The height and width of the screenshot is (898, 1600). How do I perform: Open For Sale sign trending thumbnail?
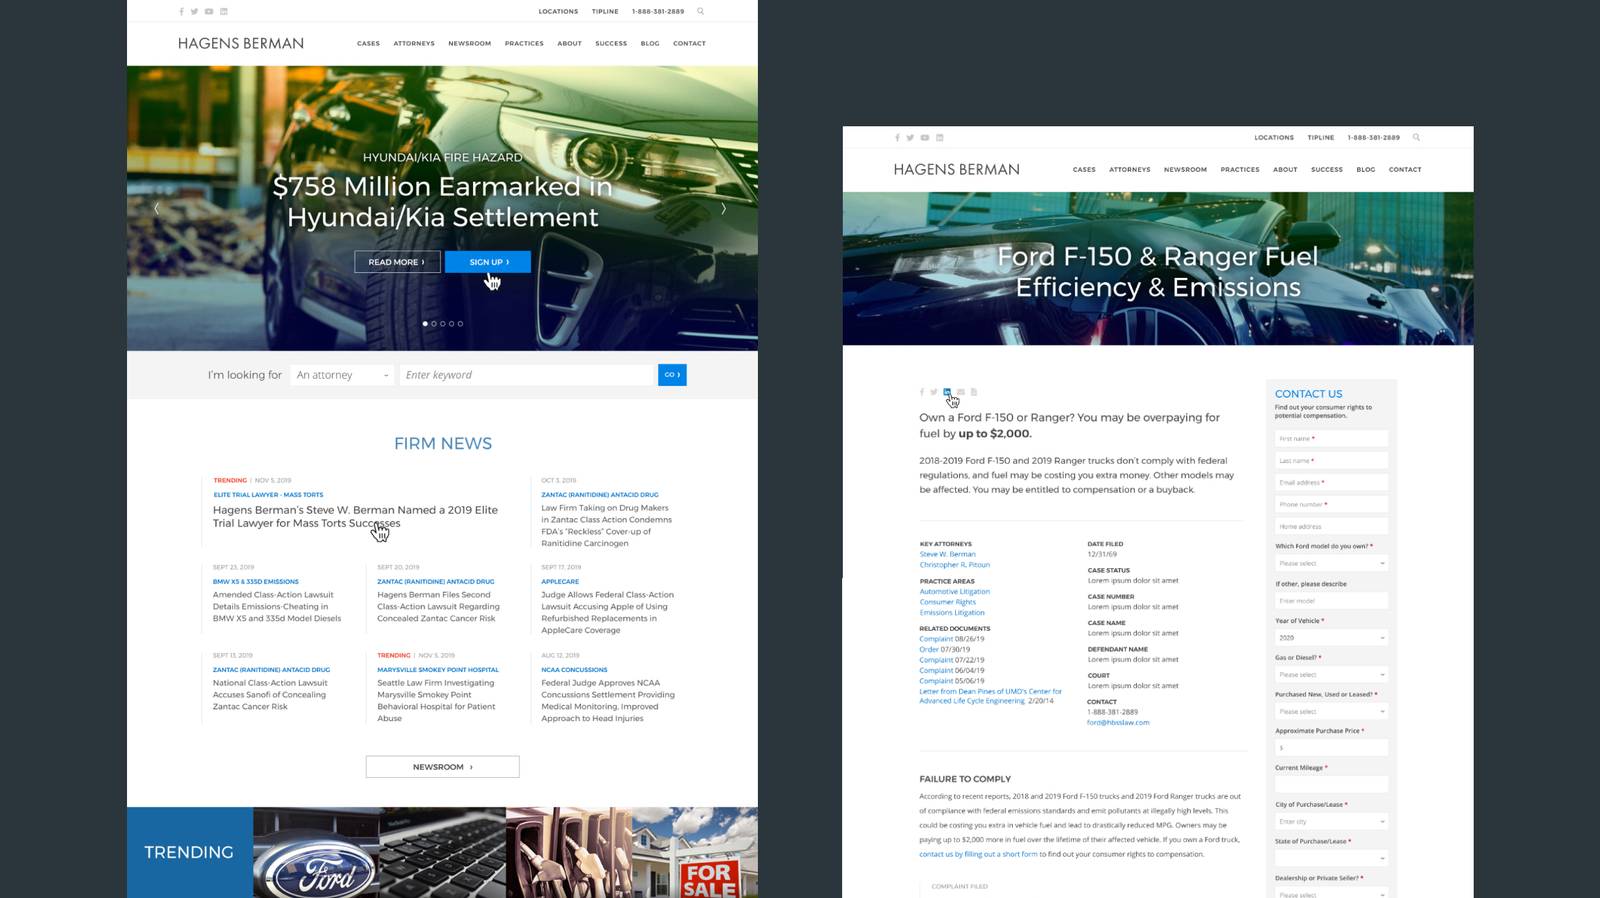[x=695, y=853]
